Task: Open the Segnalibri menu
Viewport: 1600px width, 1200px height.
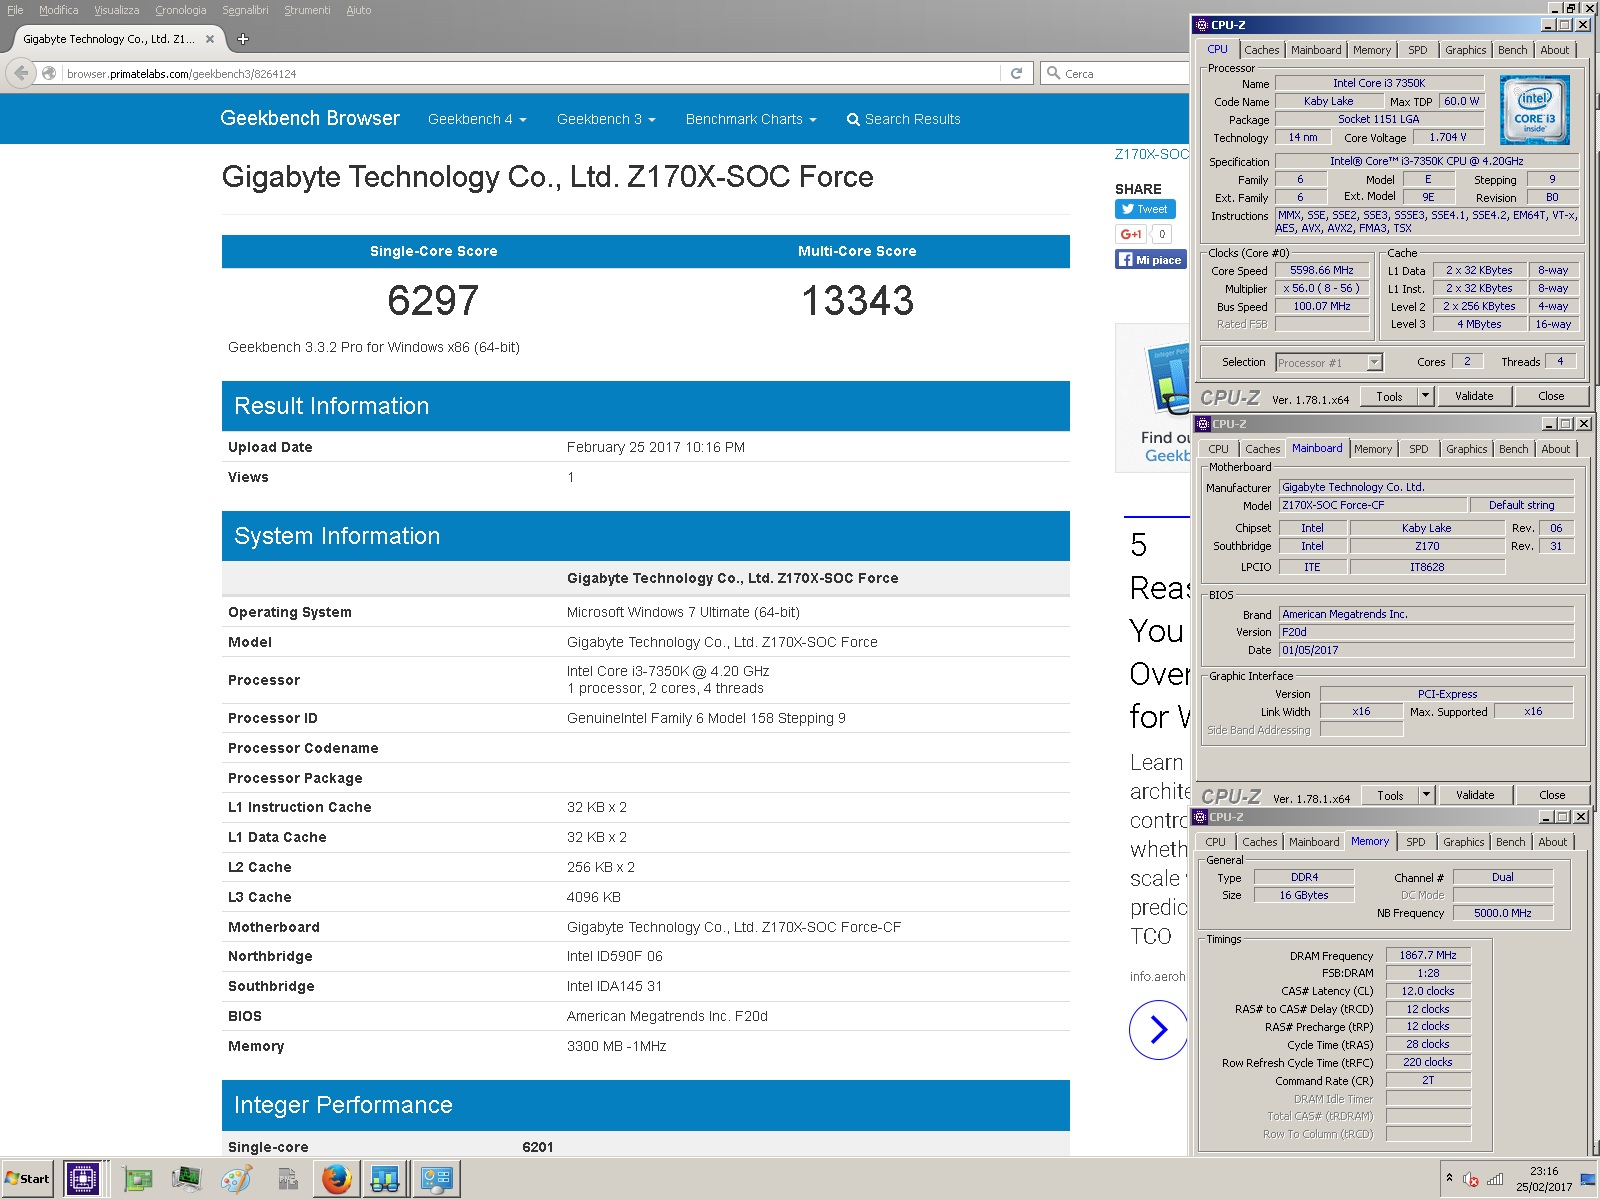Action: (245, 10)
